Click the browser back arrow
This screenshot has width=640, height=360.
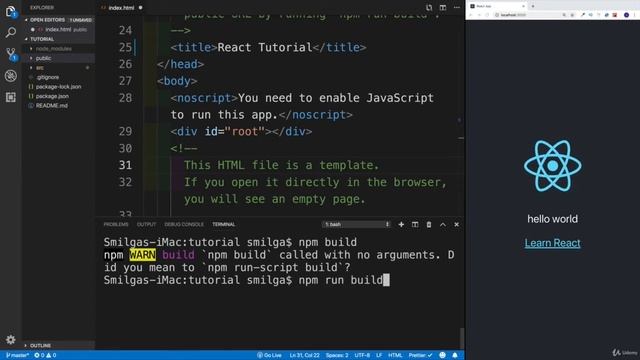[x=471, y=15]
